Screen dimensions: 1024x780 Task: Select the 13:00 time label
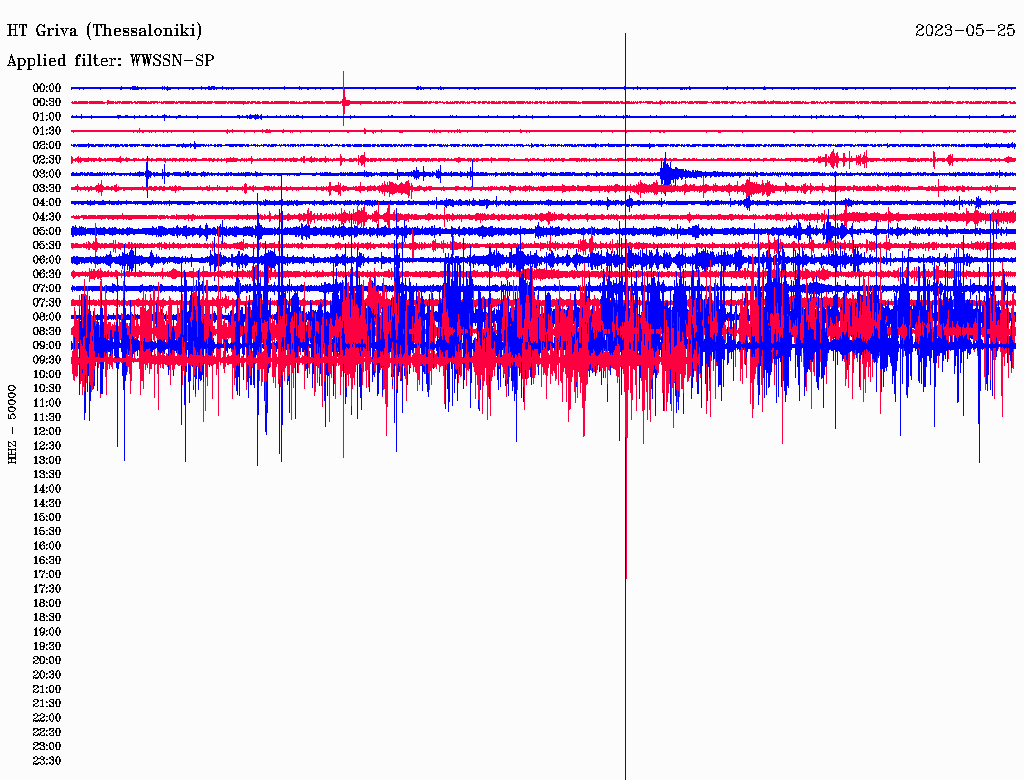click(x=47, y=460)
